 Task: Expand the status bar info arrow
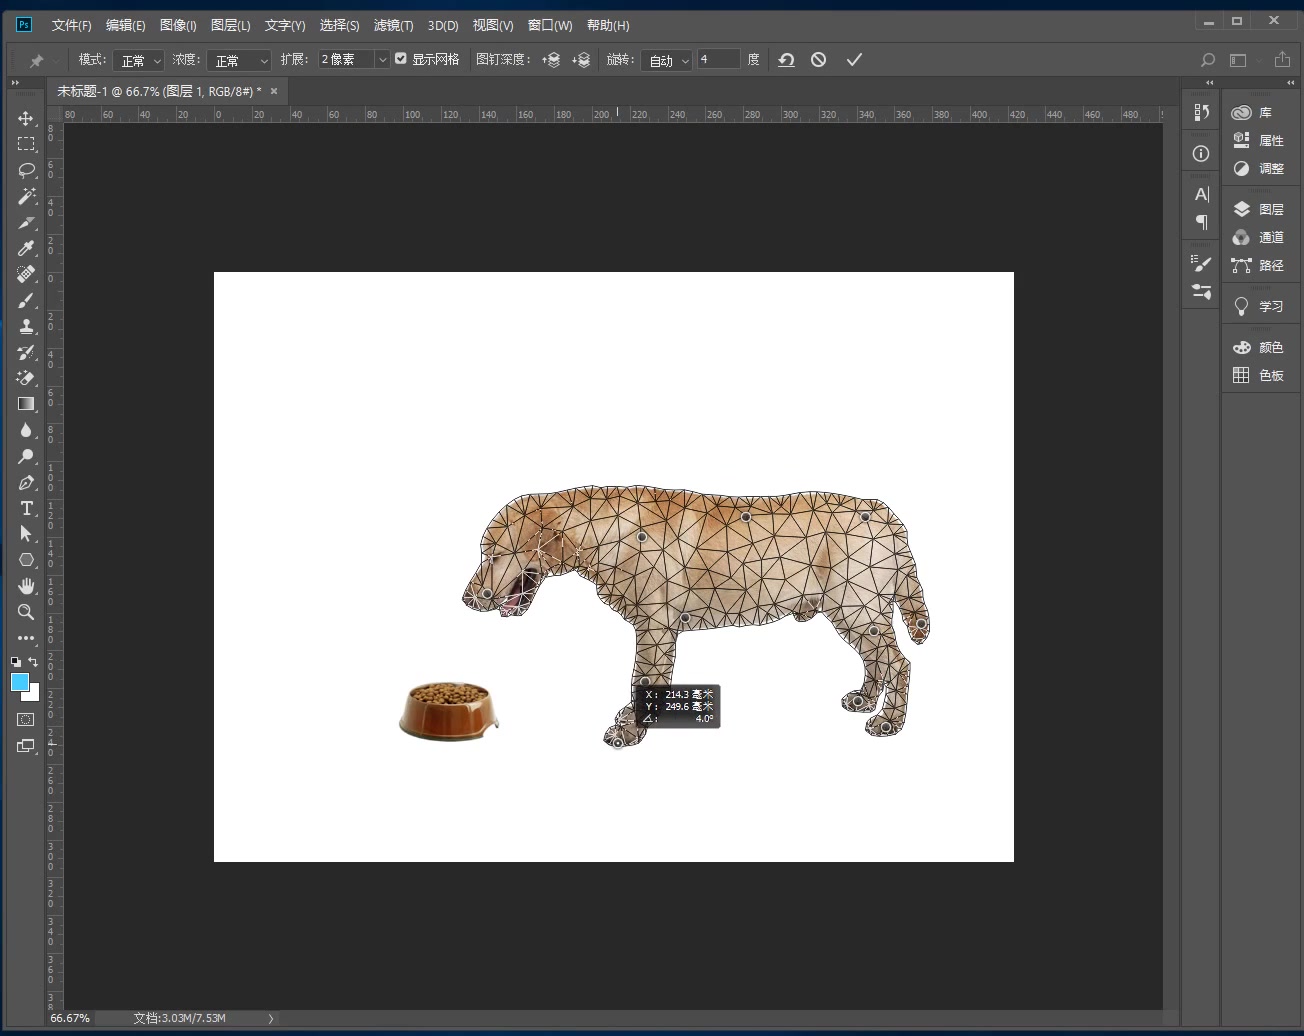coord(271,1018)
